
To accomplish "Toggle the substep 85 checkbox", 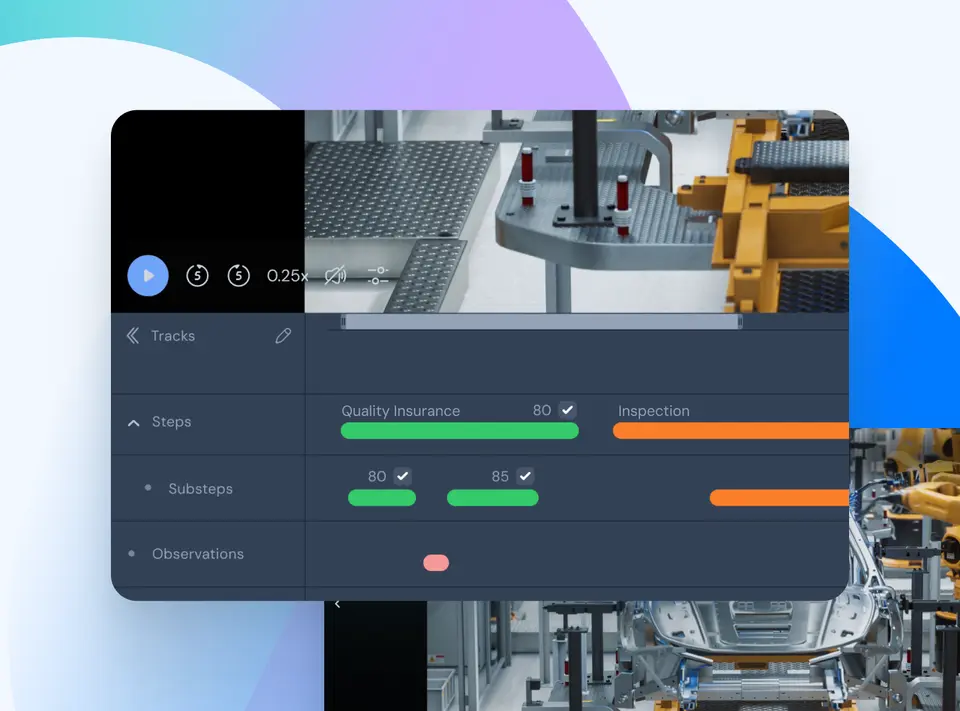I will (x=525, y=476).
